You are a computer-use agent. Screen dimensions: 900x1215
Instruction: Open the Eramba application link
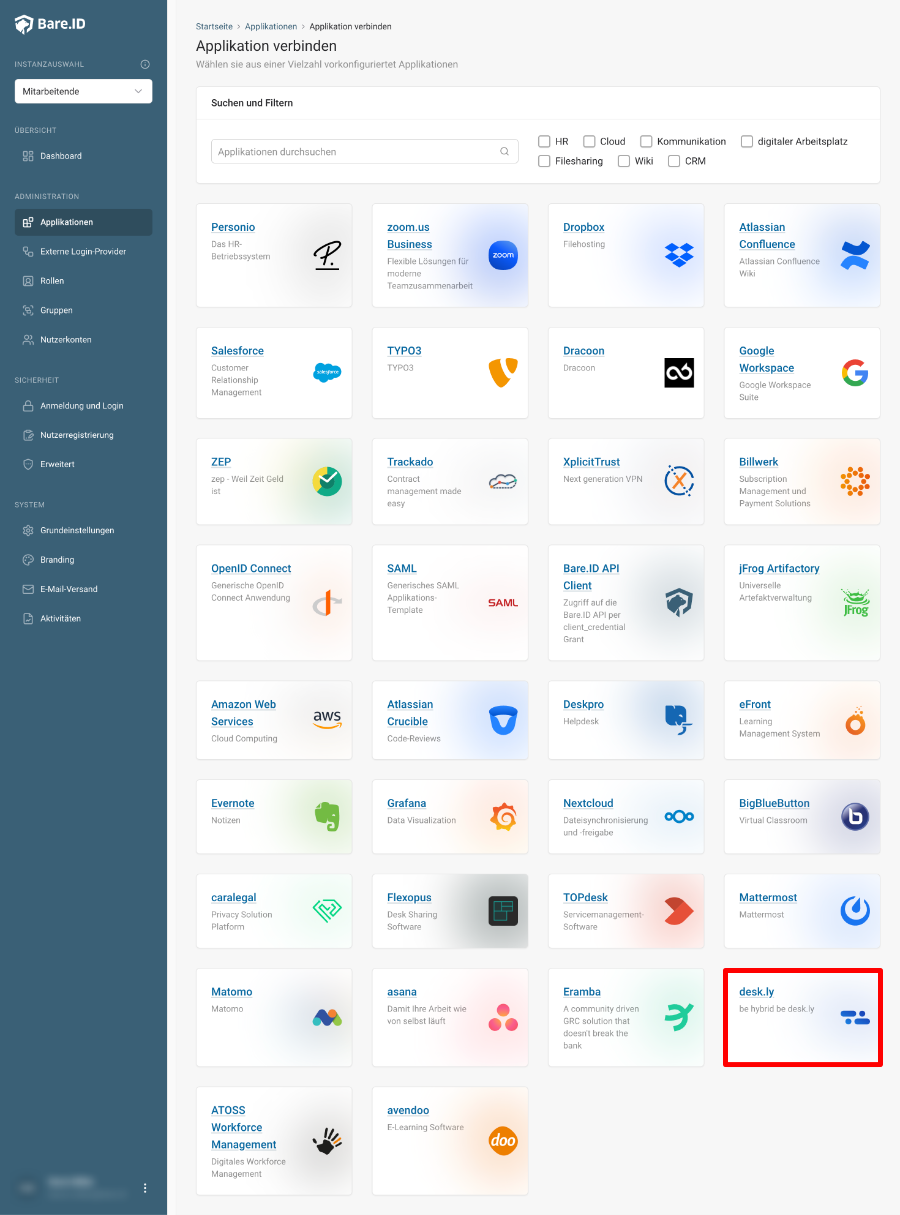point(582,992)
